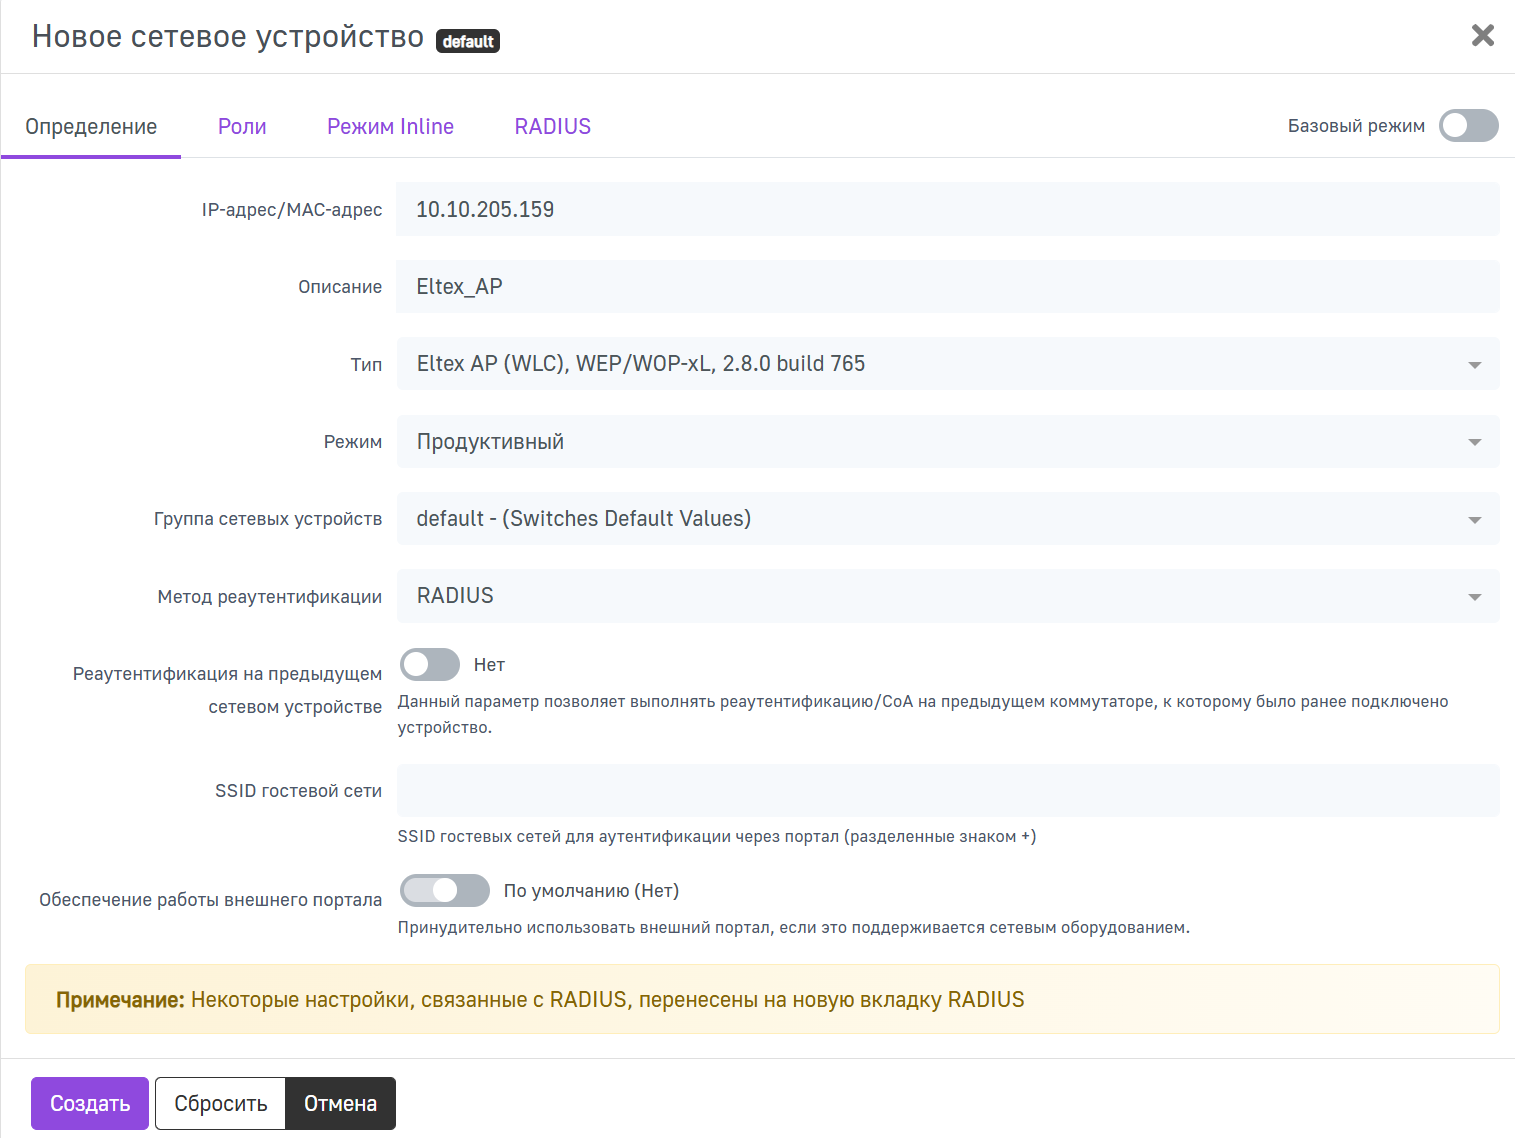Switch to the Роли tab
This screenshot has height=1138, width=1515.
(242, 127)
